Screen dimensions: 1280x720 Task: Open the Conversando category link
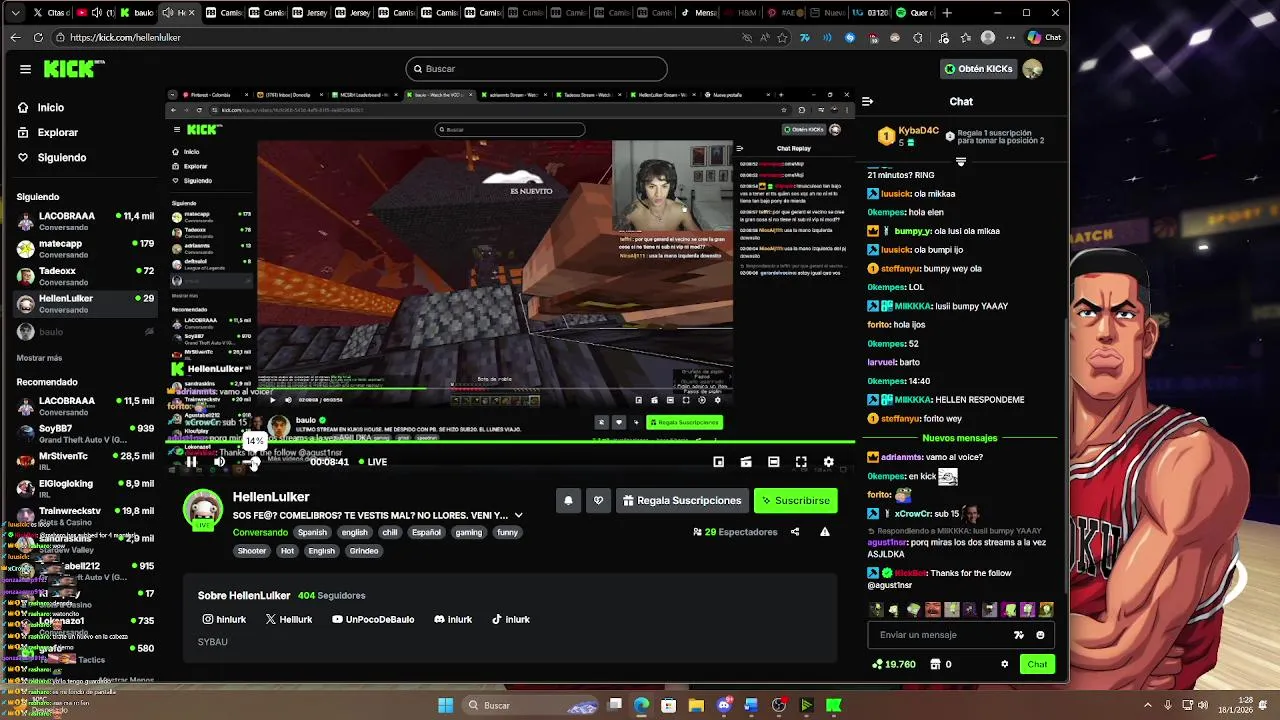(x=260, y=532)
